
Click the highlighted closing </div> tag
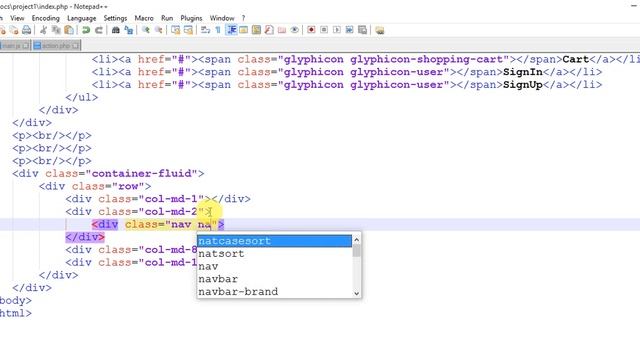[85, 237]
